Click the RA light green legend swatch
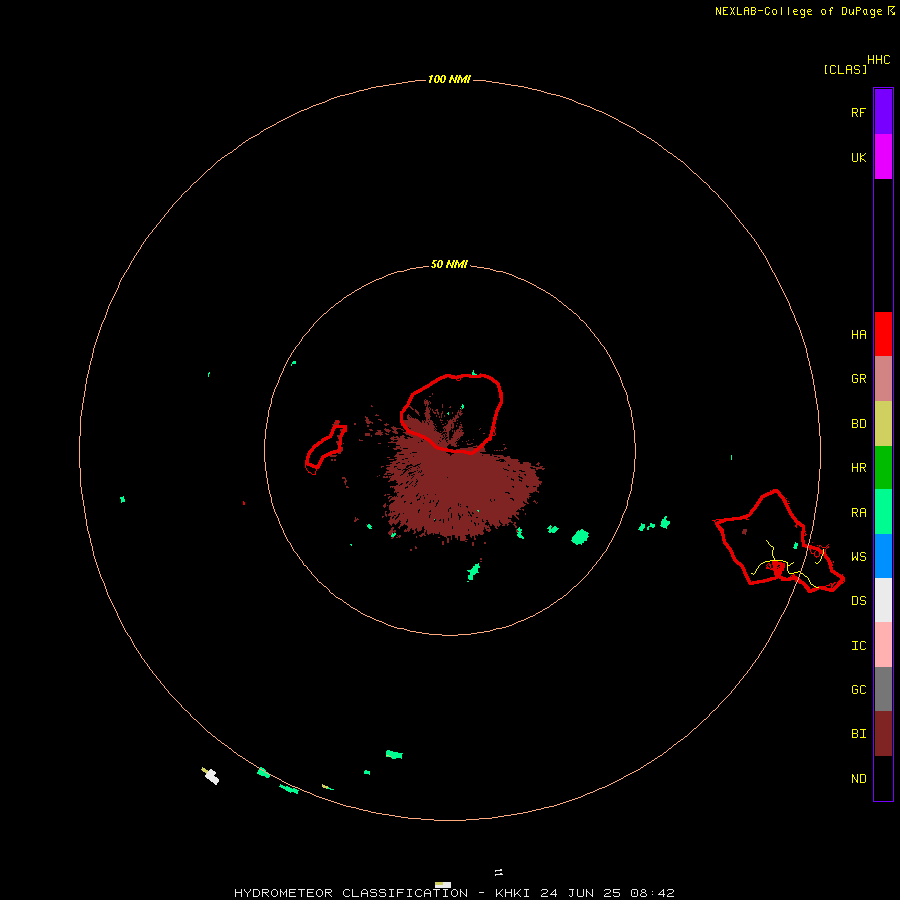 click(883, 512)
